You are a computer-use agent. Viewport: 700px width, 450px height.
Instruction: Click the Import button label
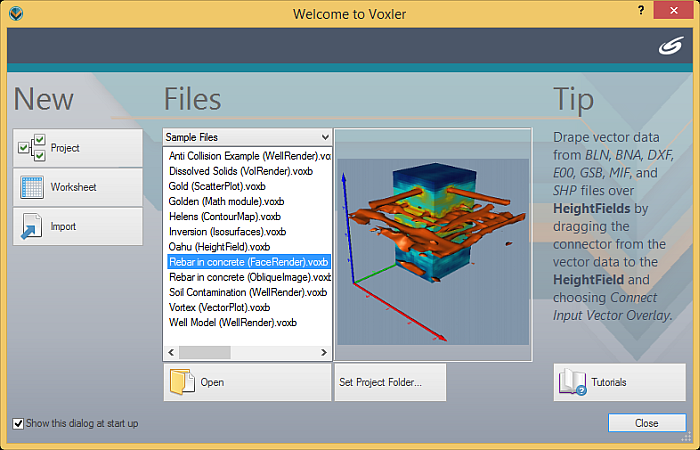63,226
